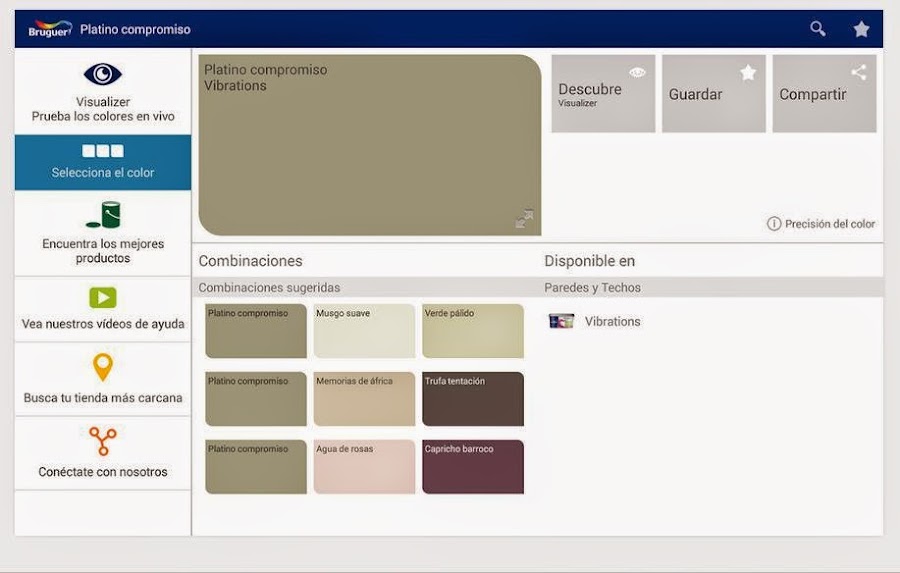Click the Descubre Visualizer button
Image resolution: width=900 pixels, height=573 pixels.
(603, 94)
